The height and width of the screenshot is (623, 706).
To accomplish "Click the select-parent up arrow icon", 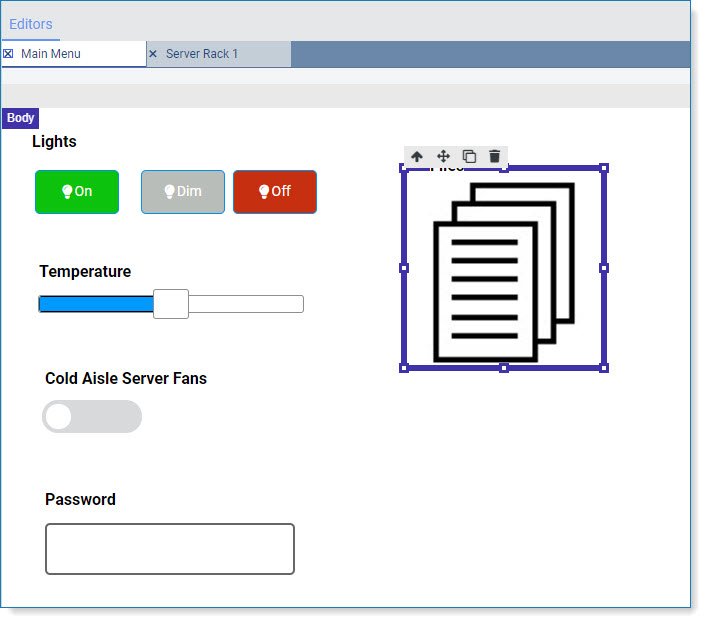I will pos(417,157).
